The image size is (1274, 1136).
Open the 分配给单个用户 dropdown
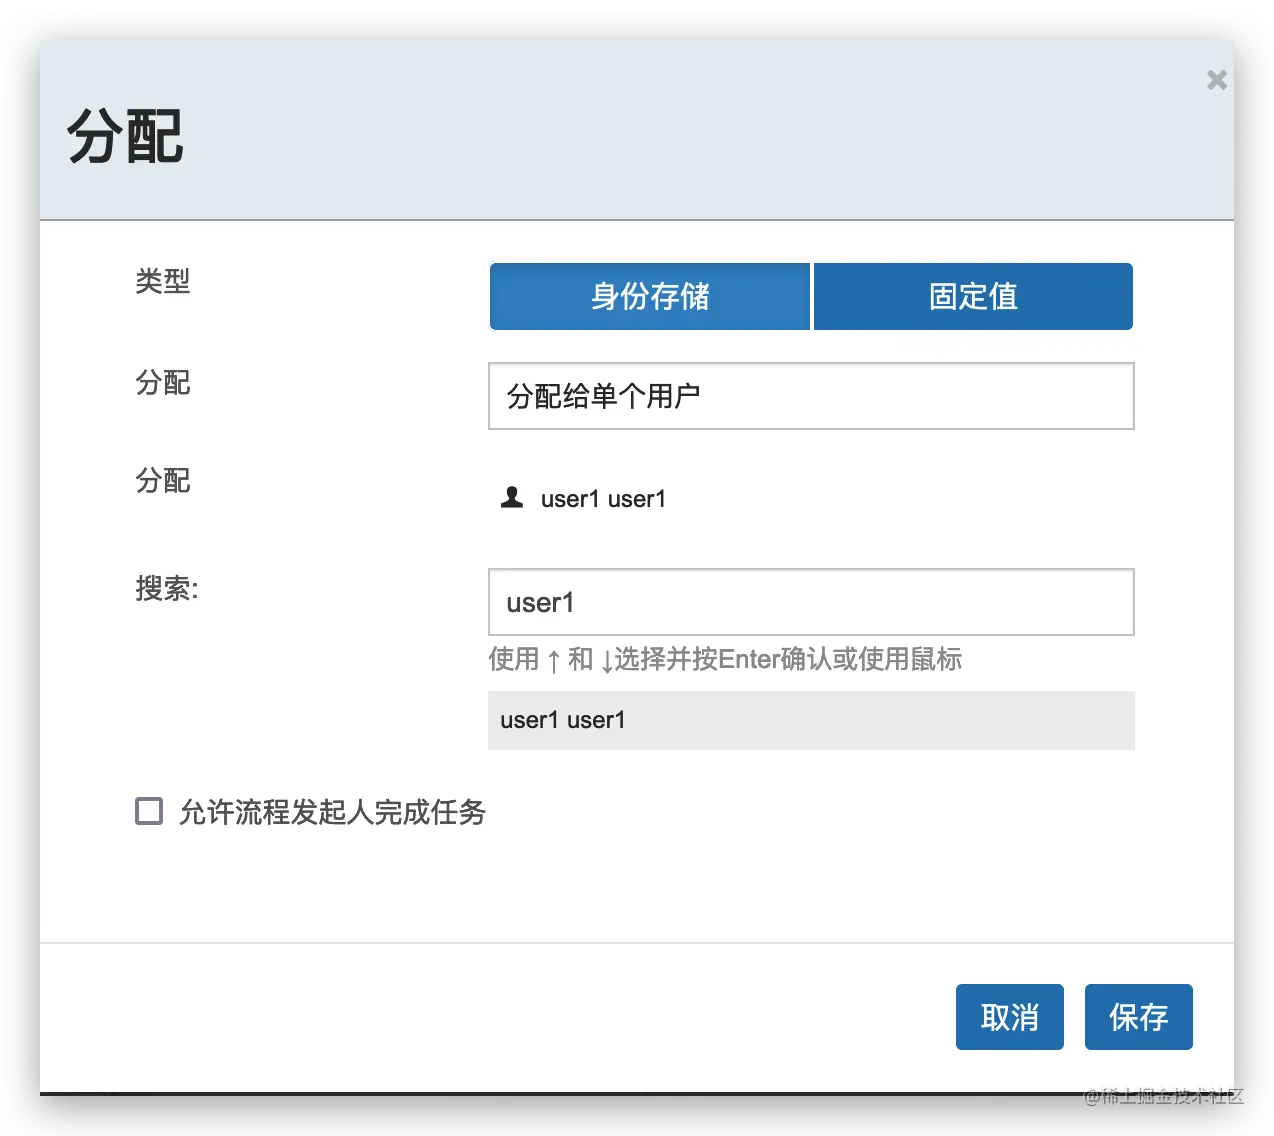point(811,396)
